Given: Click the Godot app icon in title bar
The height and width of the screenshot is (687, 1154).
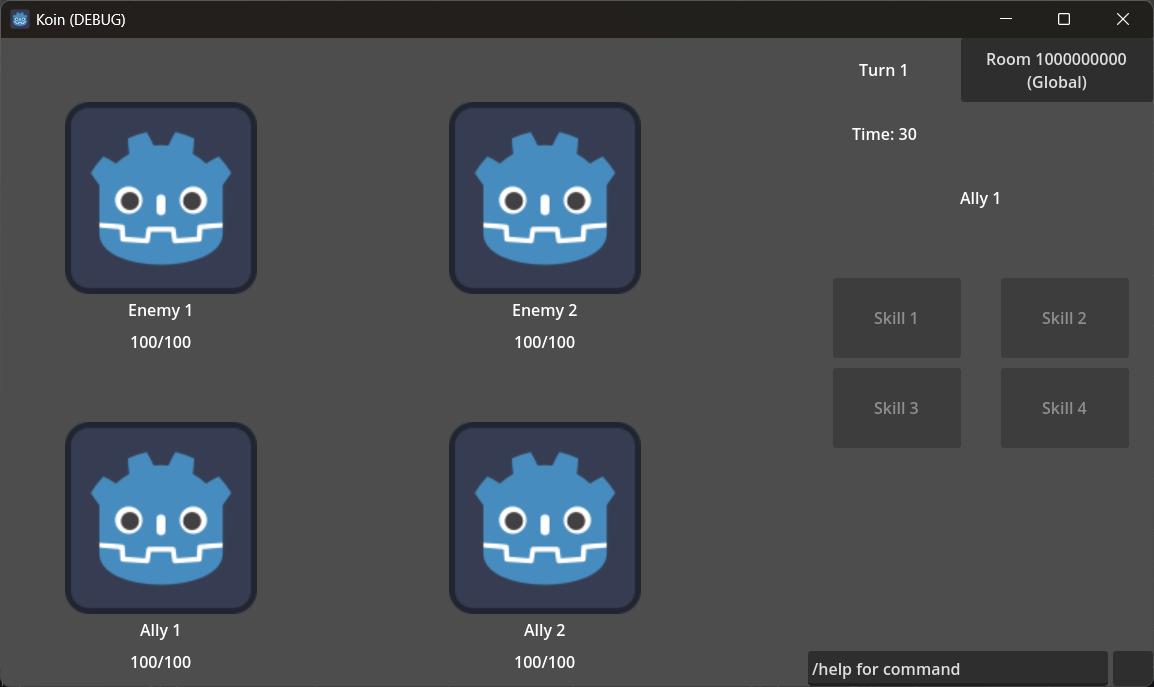Looking at the screenshot, I should click(x=20, y=19).
